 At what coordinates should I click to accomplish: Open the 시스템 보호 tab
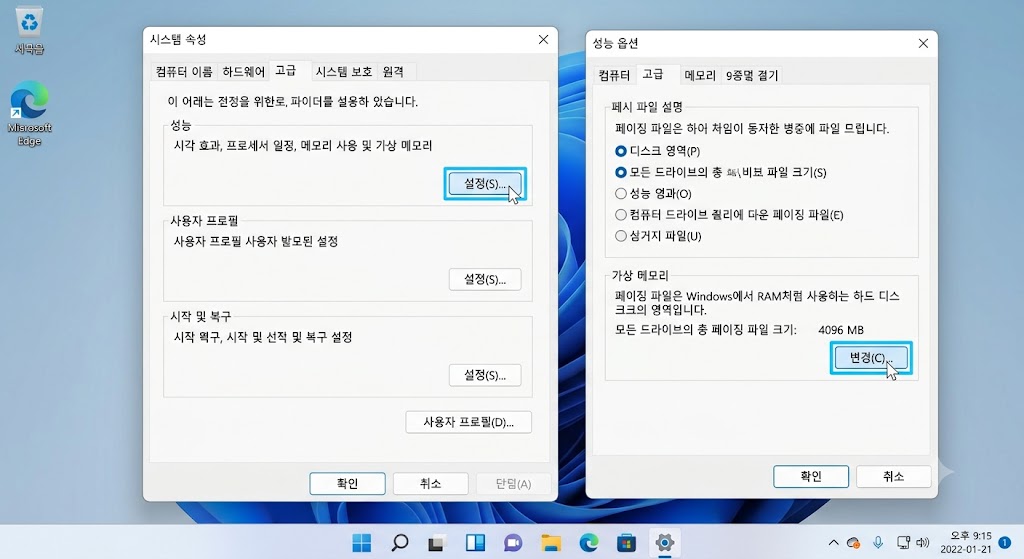(x=344, y=71)
